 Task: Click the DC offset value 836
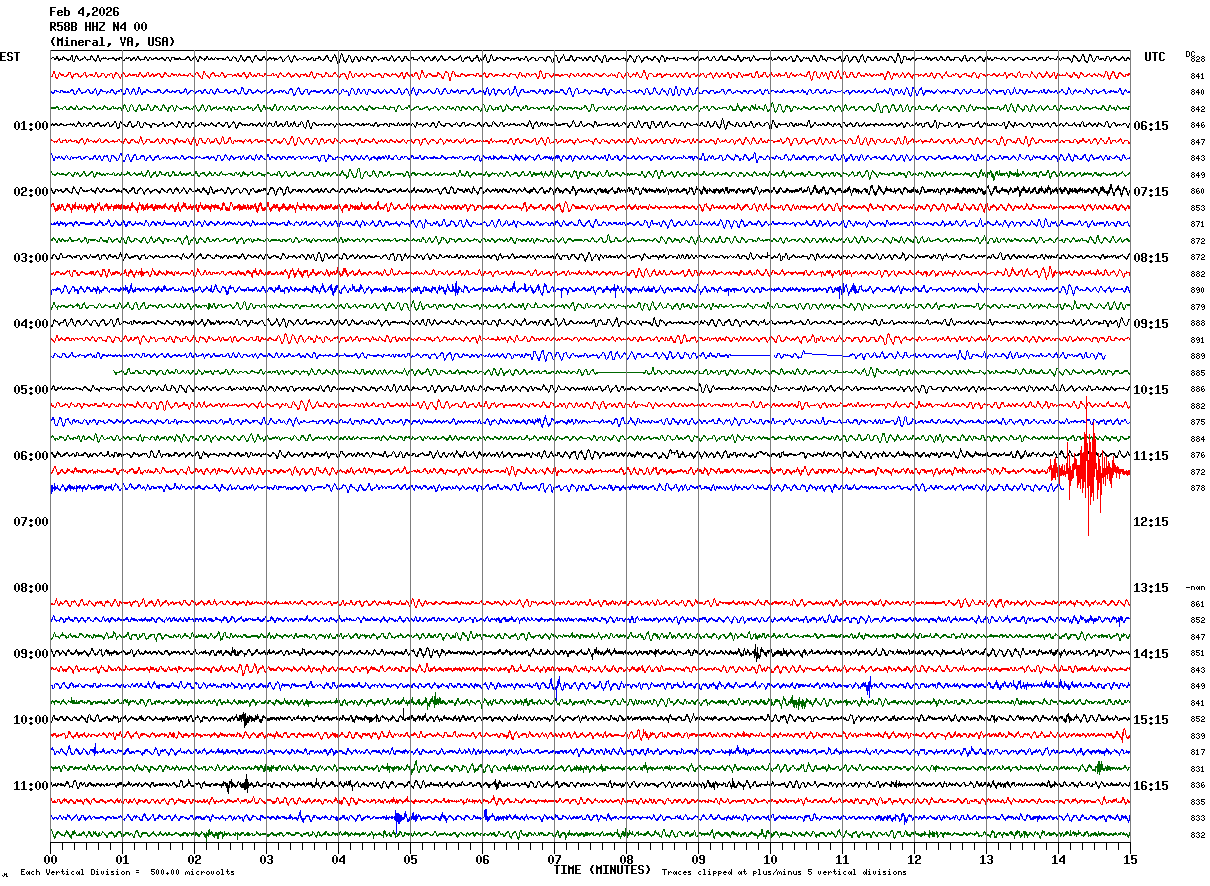(1198, 786)
